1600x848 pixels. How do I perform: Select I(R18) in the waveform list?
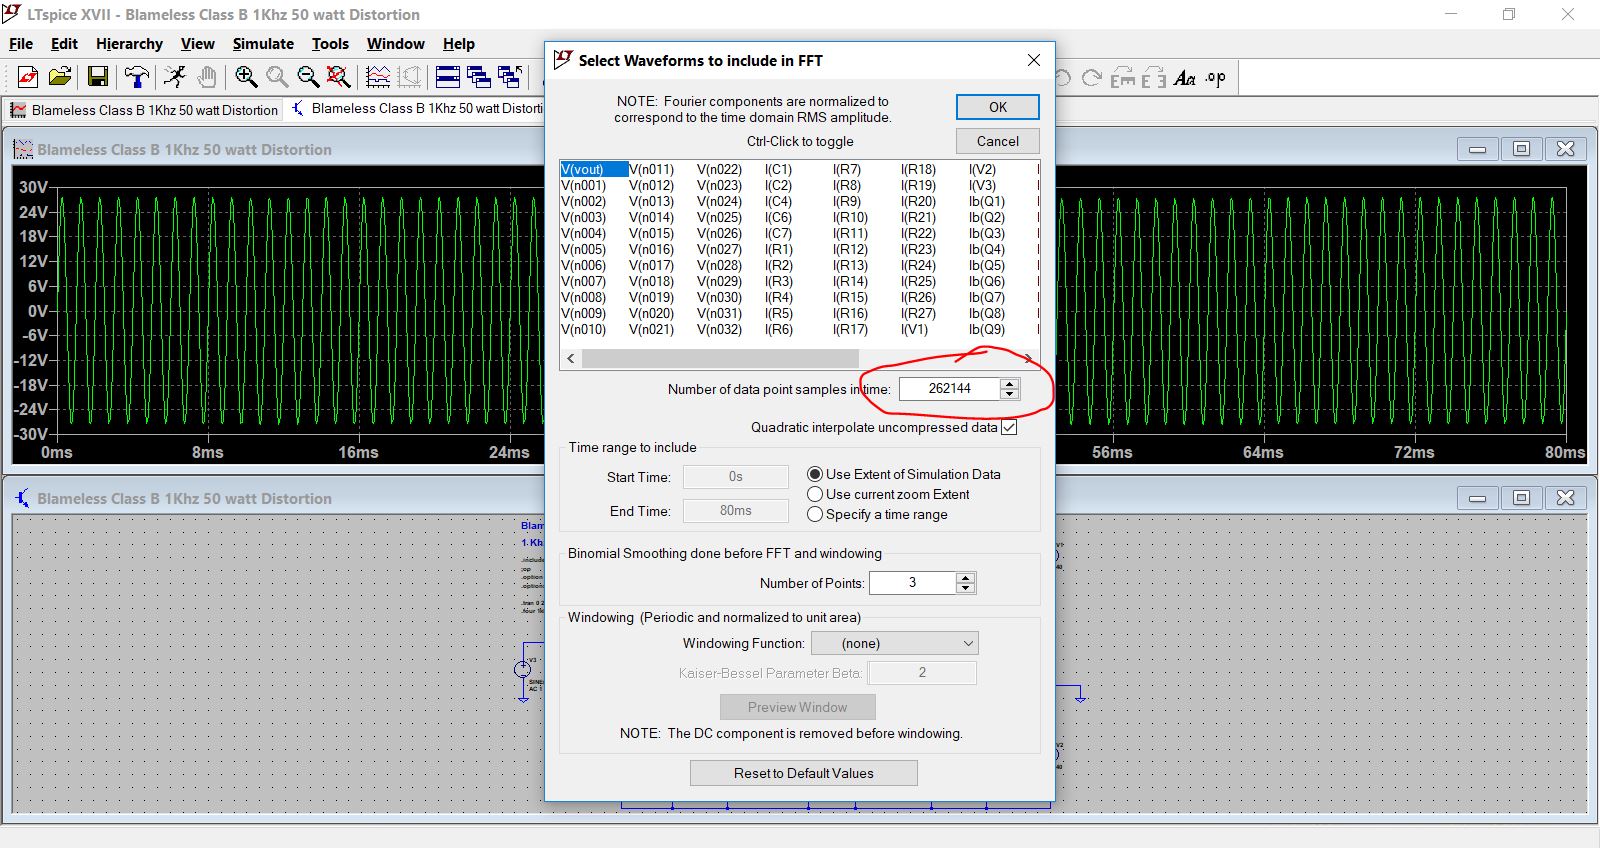(918, 169)
